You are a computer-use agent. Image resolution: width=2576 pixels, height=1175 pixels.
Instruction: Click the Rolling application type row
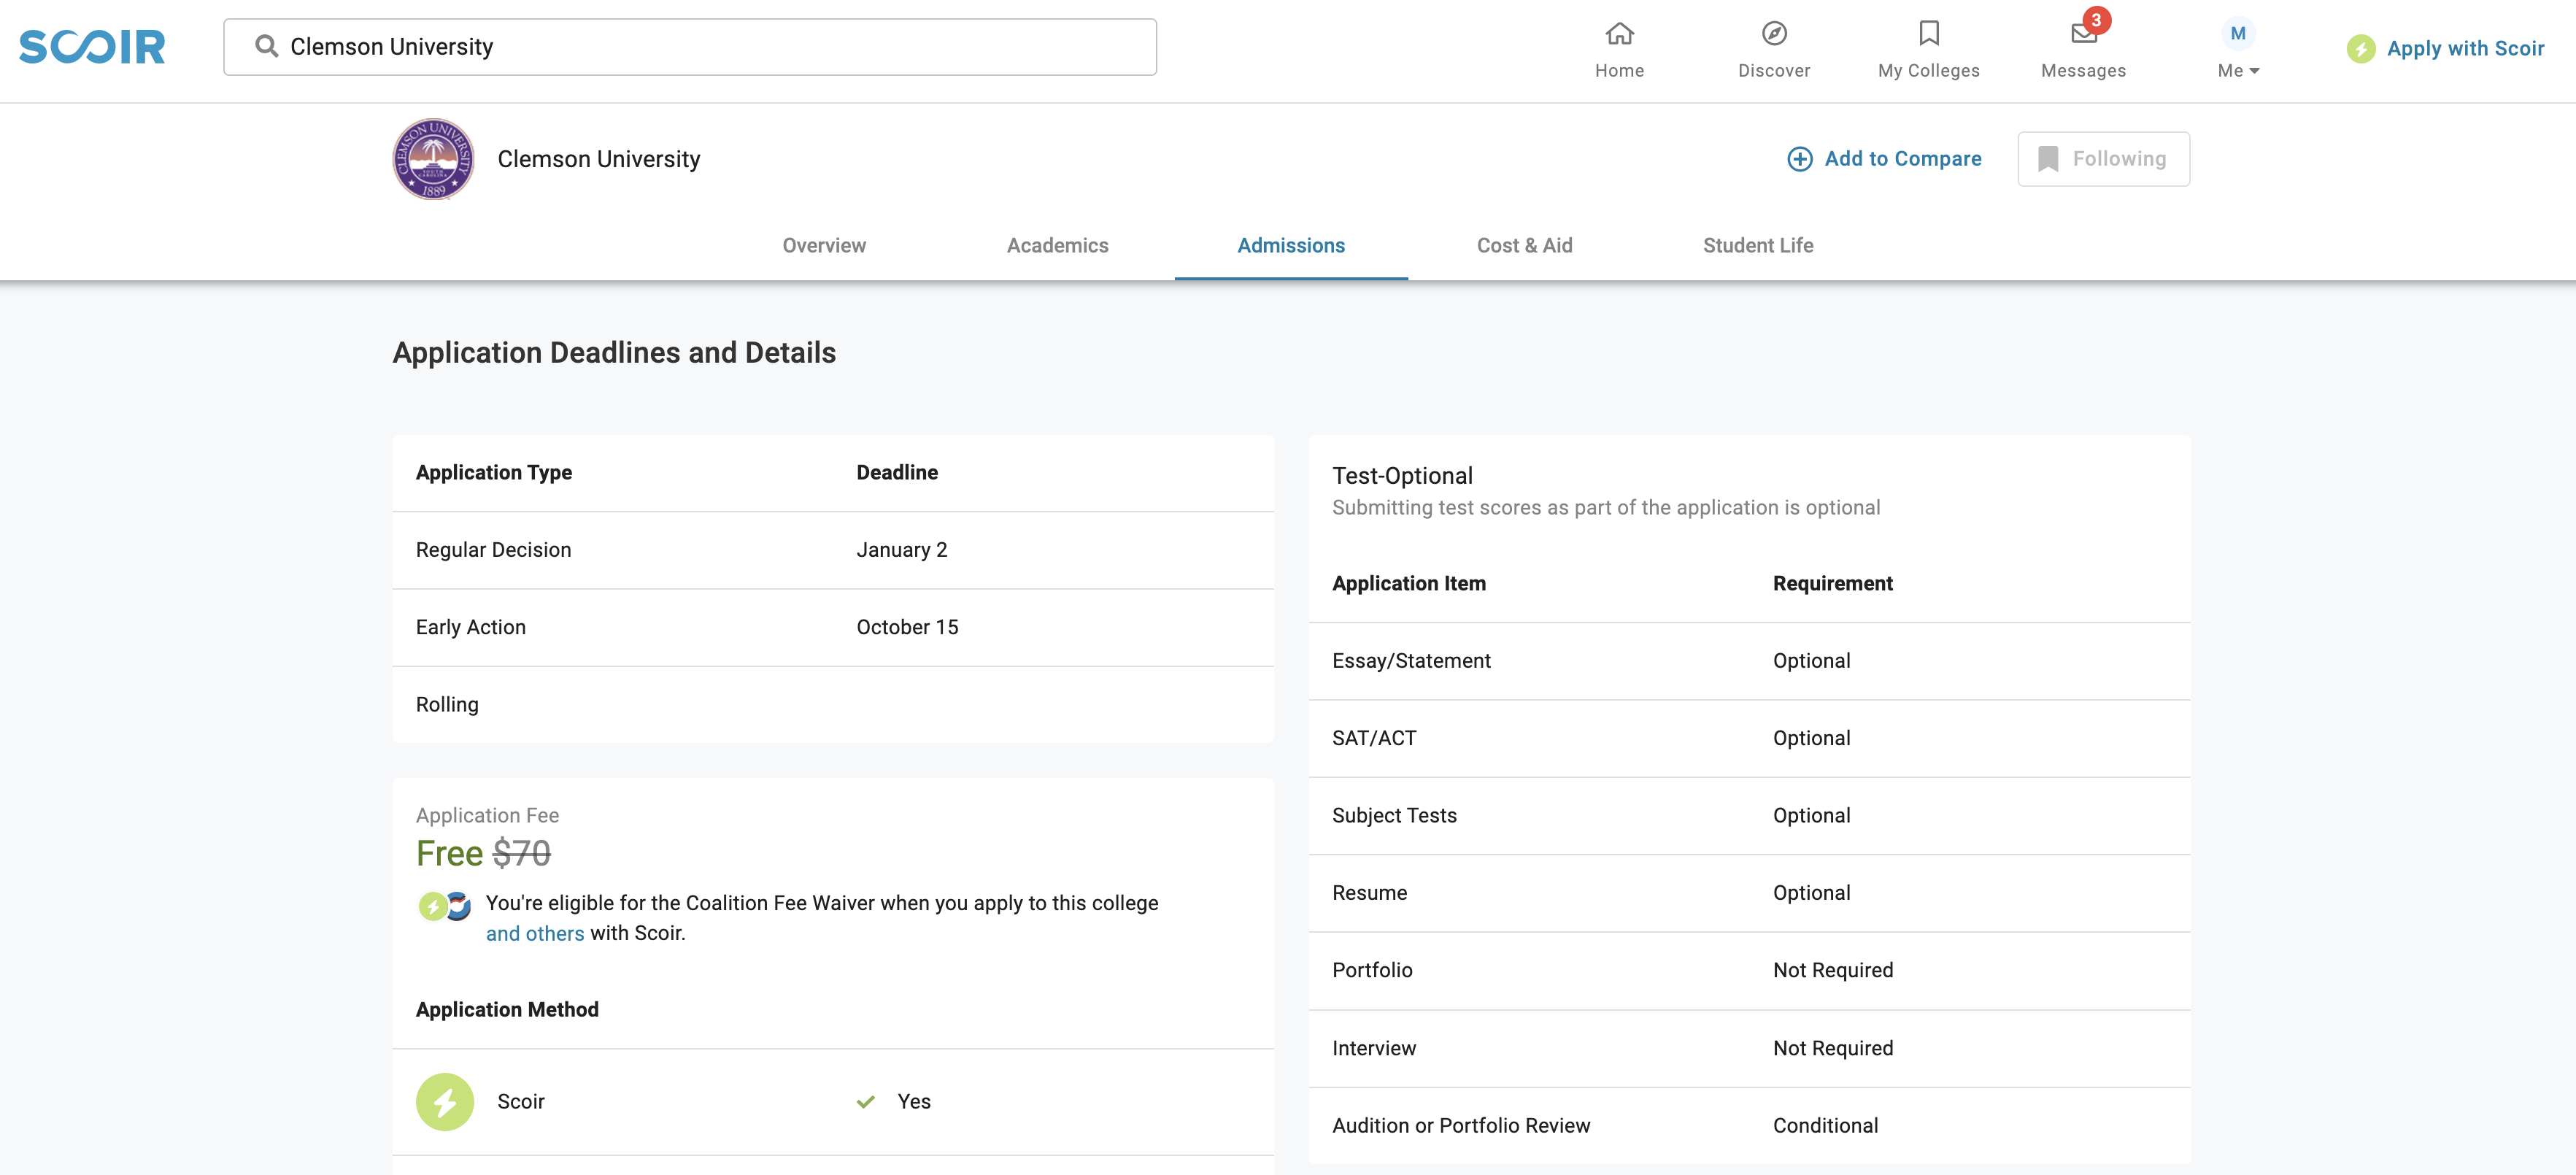pyautogui.click(x=832, y=704)
